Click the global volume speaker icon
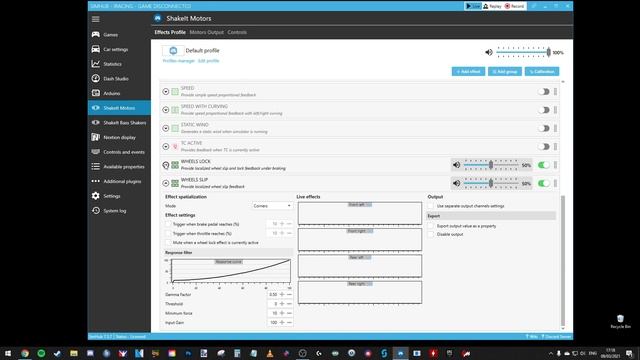Image resolution: width=640 pixels, height=360 pixels. (x=489, y=52)
